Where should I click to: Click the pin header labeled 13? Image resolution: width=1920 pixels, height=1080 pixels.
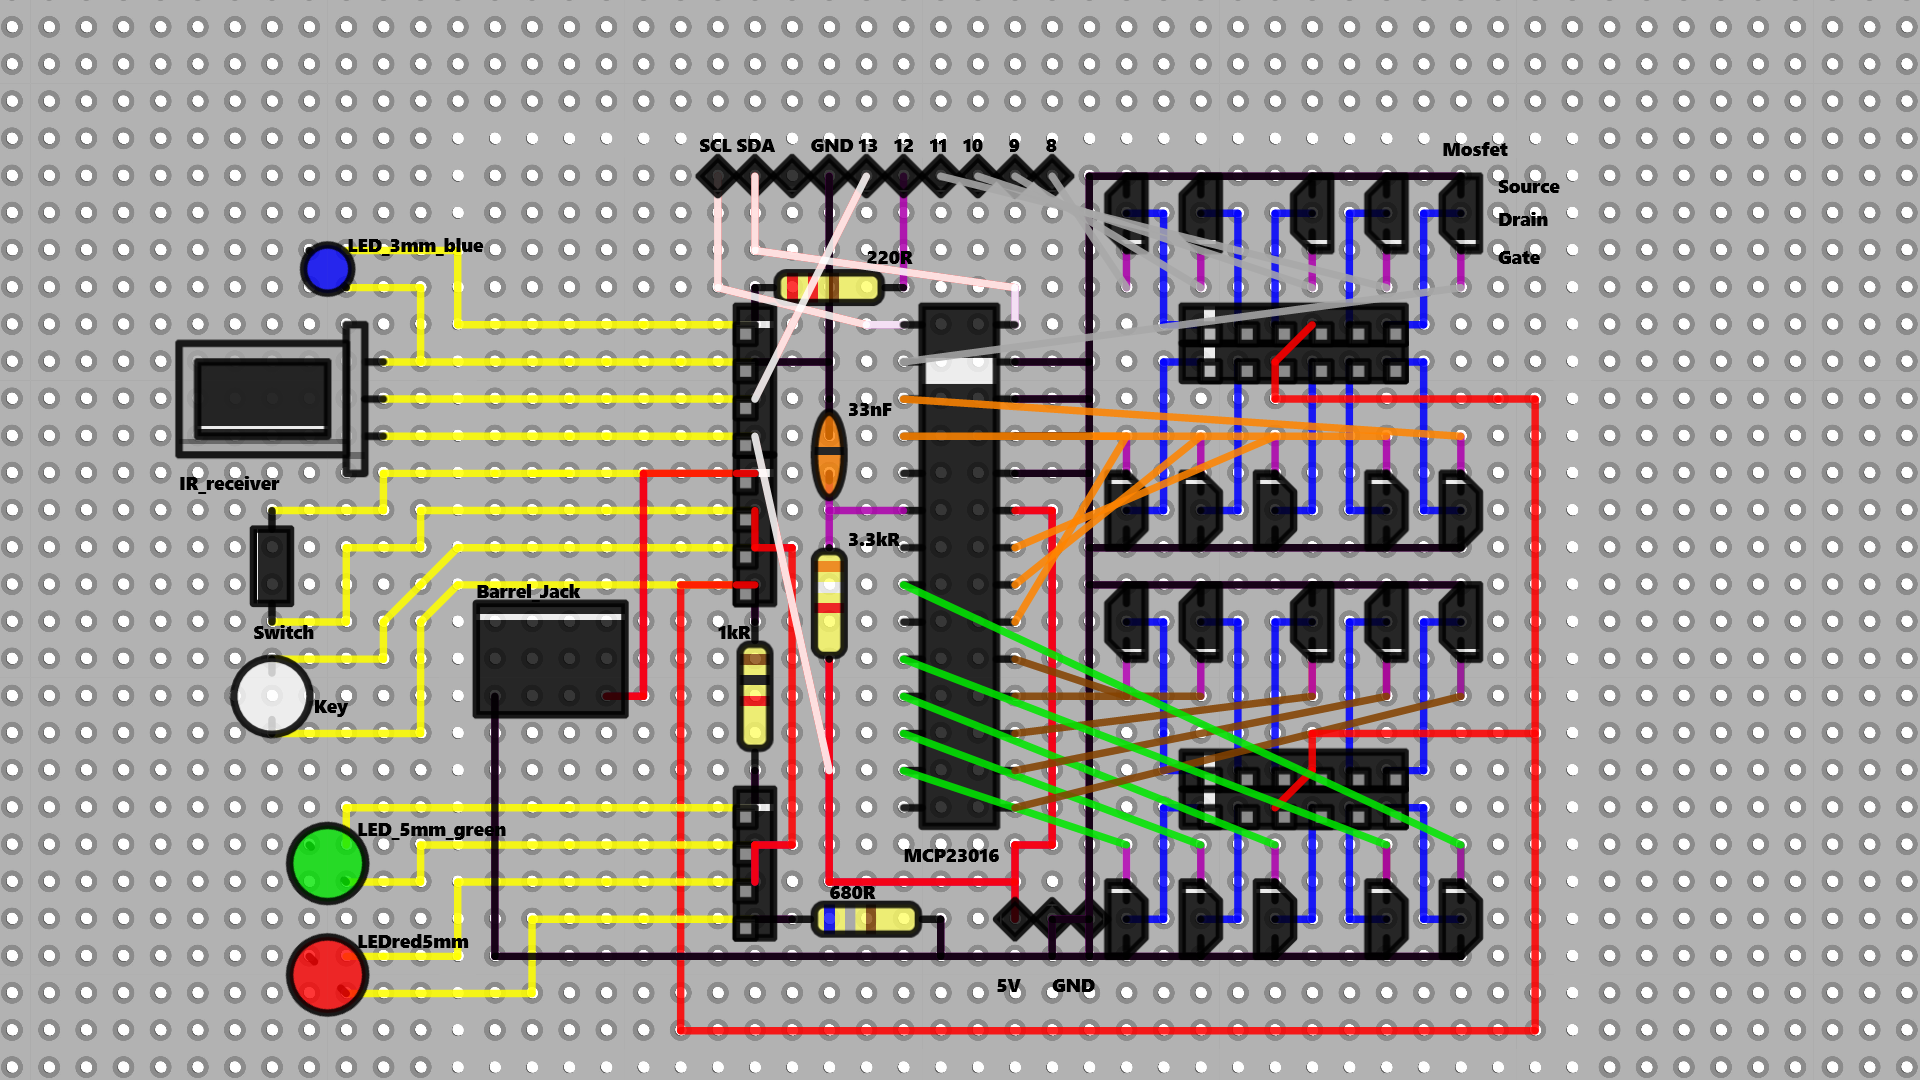[866, 175]
